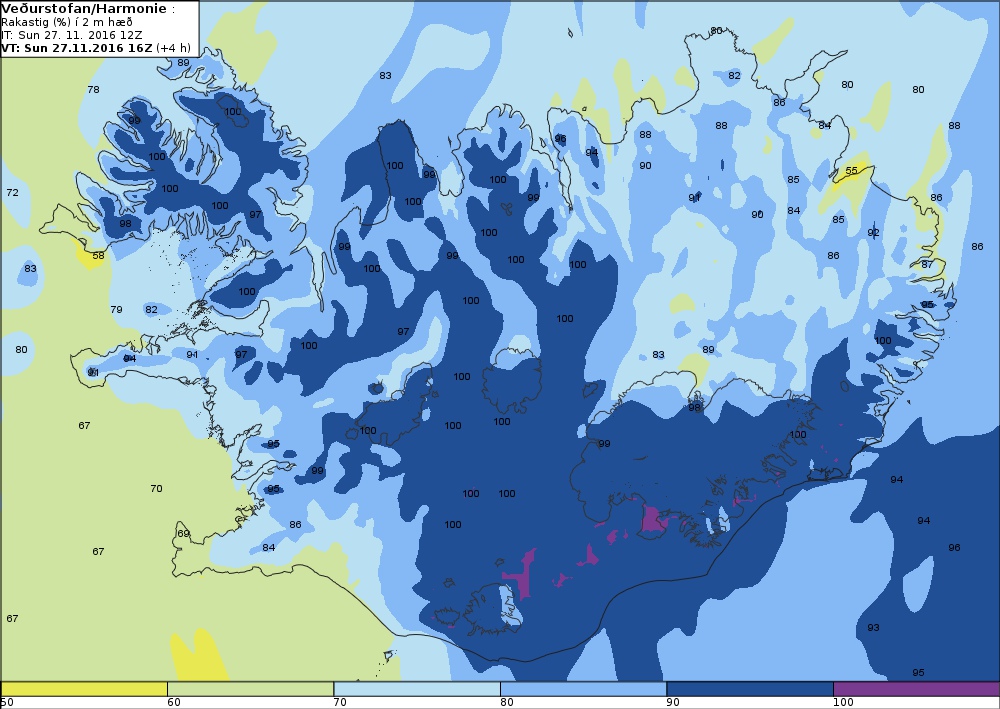Click the pale green 60–70 legend band
This screenshot has width=1000, height=709.
pos(251,689)
